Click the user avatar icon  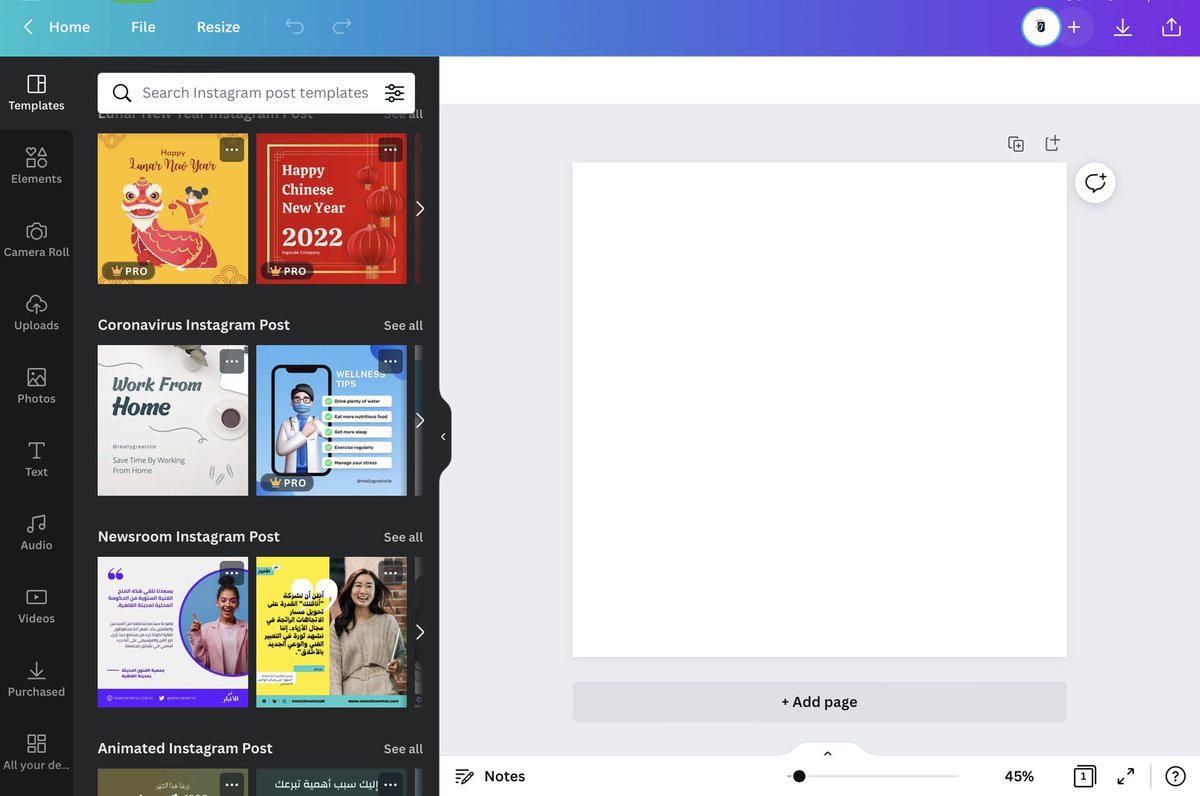(x=1041, y=27)
